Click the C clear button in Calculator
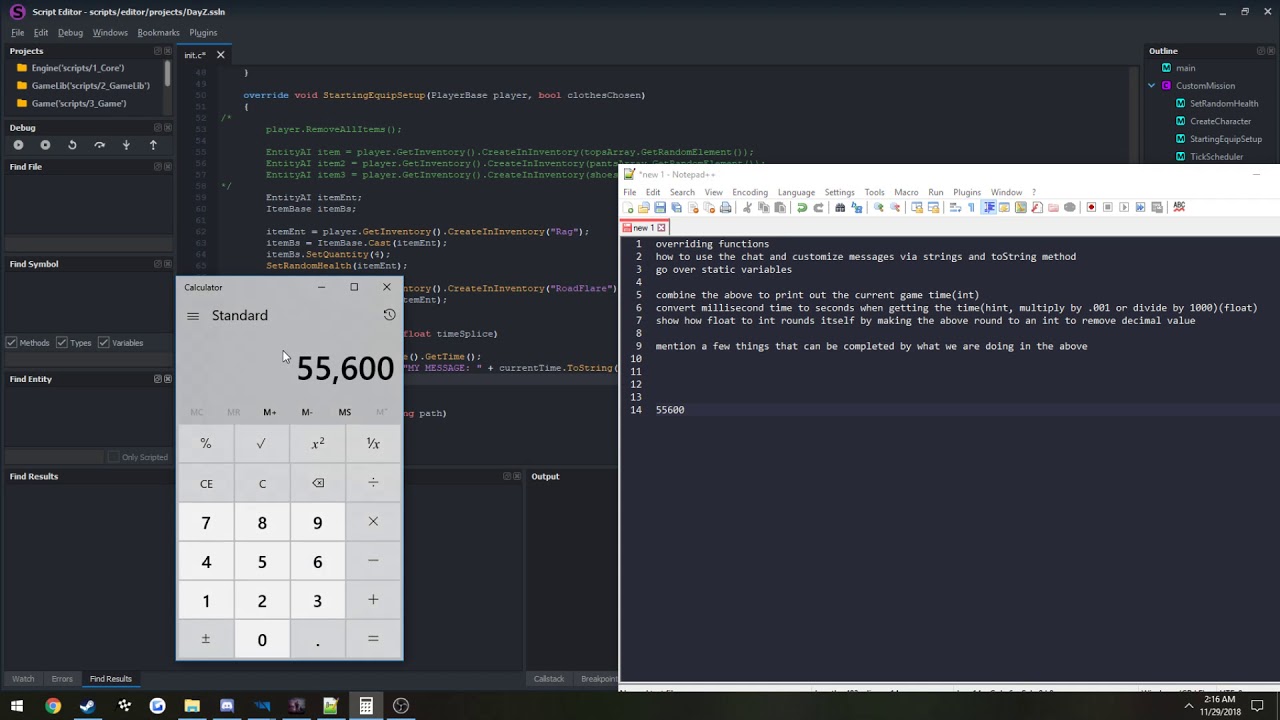Screen dimensions: 1280x720 [262, 484]
